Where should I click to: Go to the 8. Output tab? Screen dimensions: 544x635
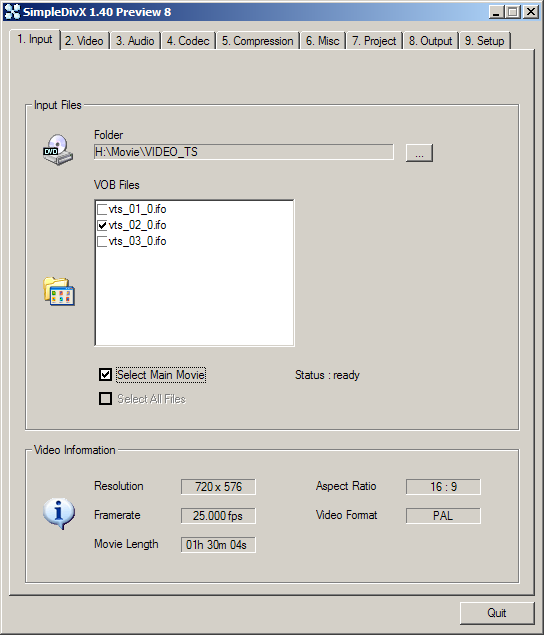430,41
